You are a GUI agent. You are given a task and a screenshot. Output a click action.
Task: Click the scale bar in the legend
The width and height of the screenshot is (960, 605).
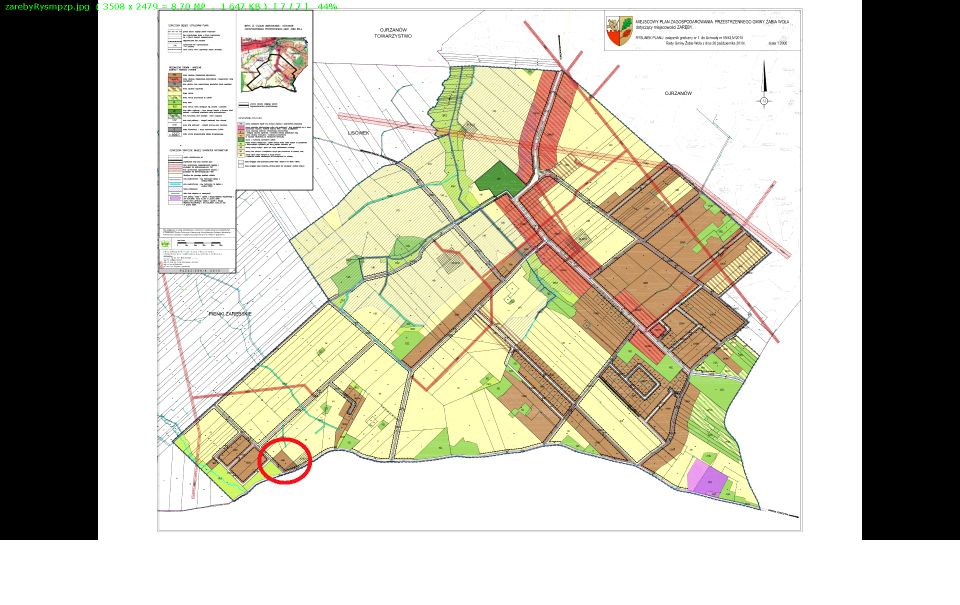(x=197, y=242)
